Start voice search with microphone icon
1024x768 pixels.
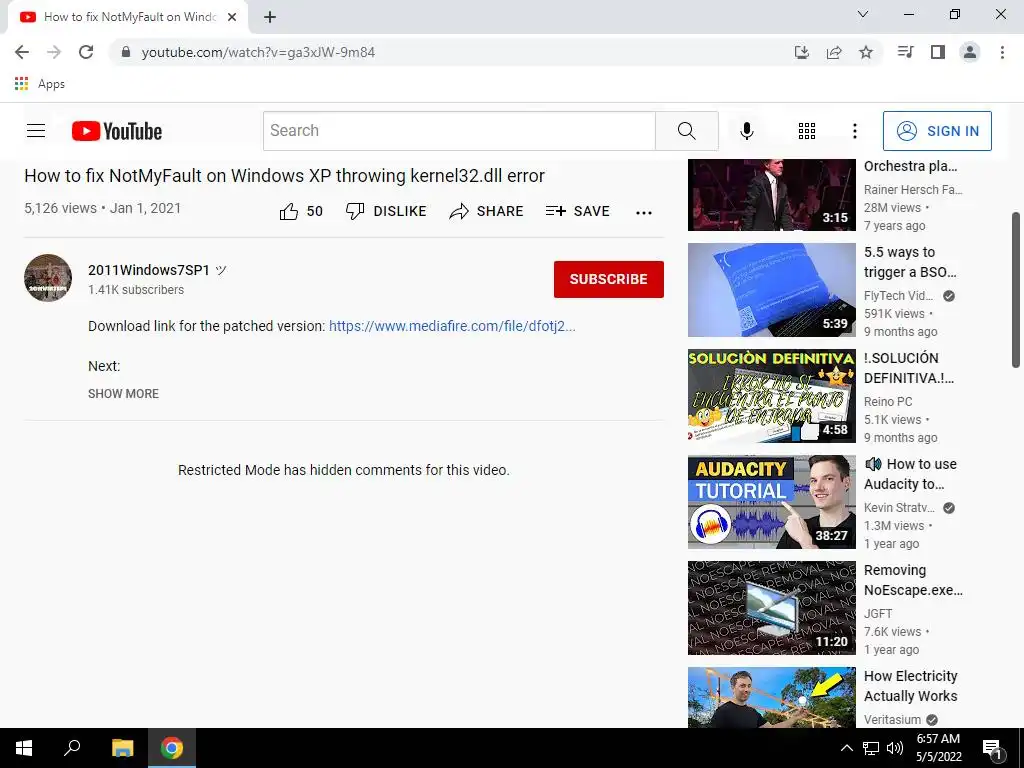pyautogui.click(x=746, y=131)
